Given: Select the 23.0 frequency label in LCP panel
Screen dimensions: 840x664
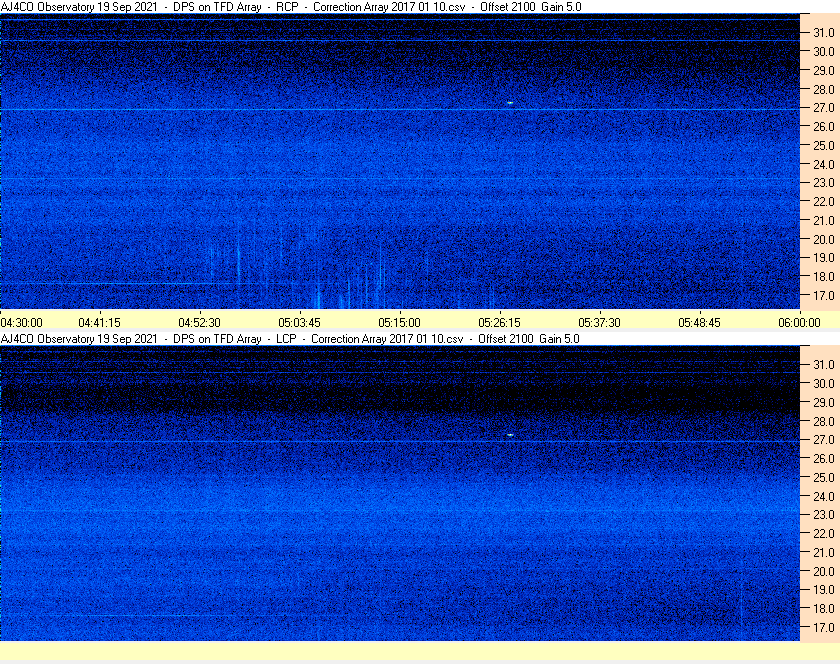Looking at the screenshot, I should pos(824,514).
